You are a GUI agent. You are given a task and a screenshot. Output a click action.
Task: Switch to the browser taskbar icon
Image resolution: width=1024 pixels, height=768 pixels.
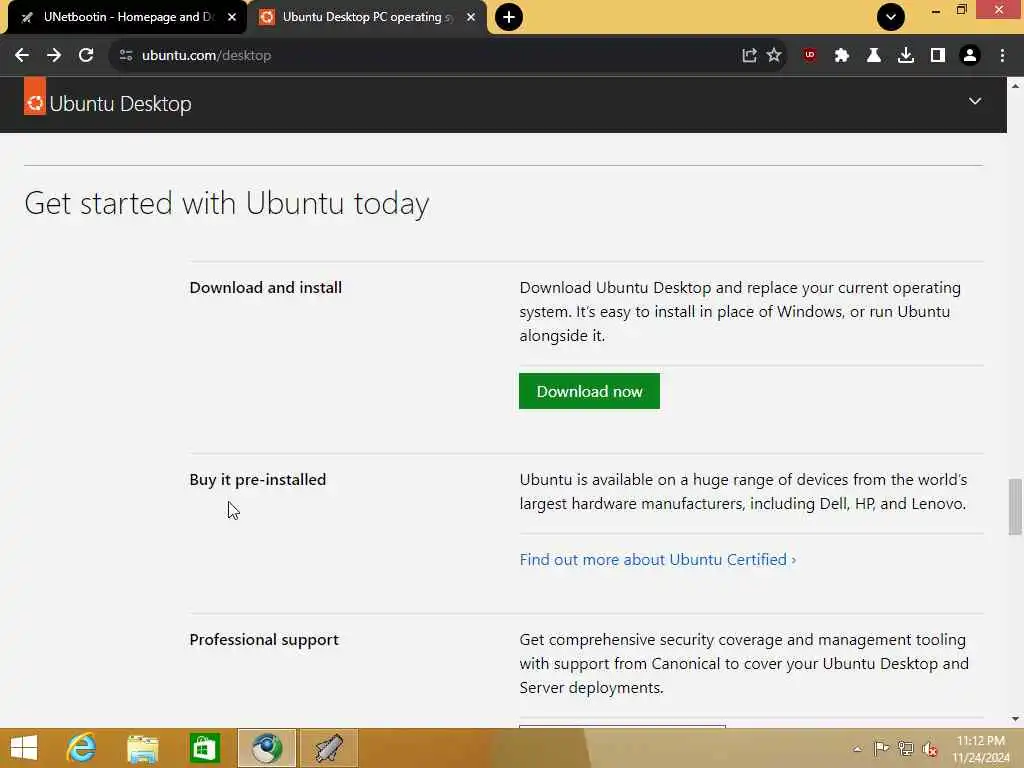(266, 748)
